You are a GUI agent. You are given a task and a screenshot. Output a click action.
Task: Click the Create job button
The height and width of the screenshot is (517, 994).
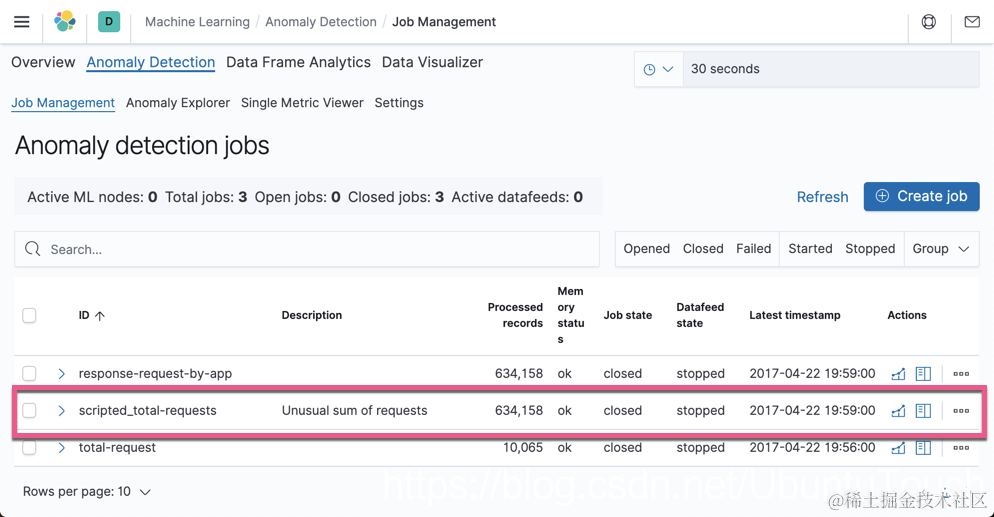pyautogui.click(x=921, y=197)
